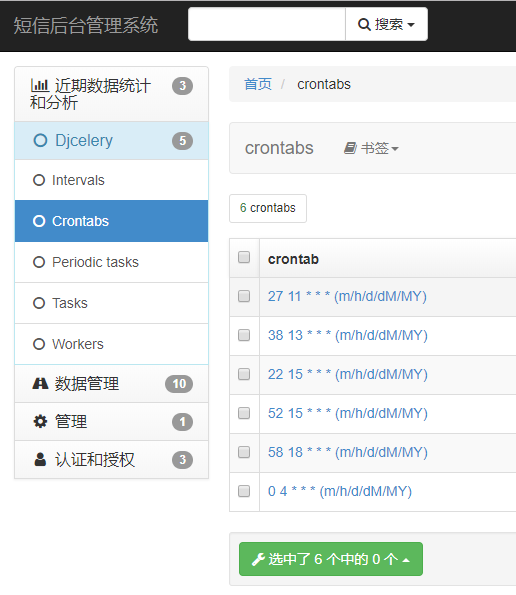Toggle the select-all checkbox in crontab header

click(244, 257)
